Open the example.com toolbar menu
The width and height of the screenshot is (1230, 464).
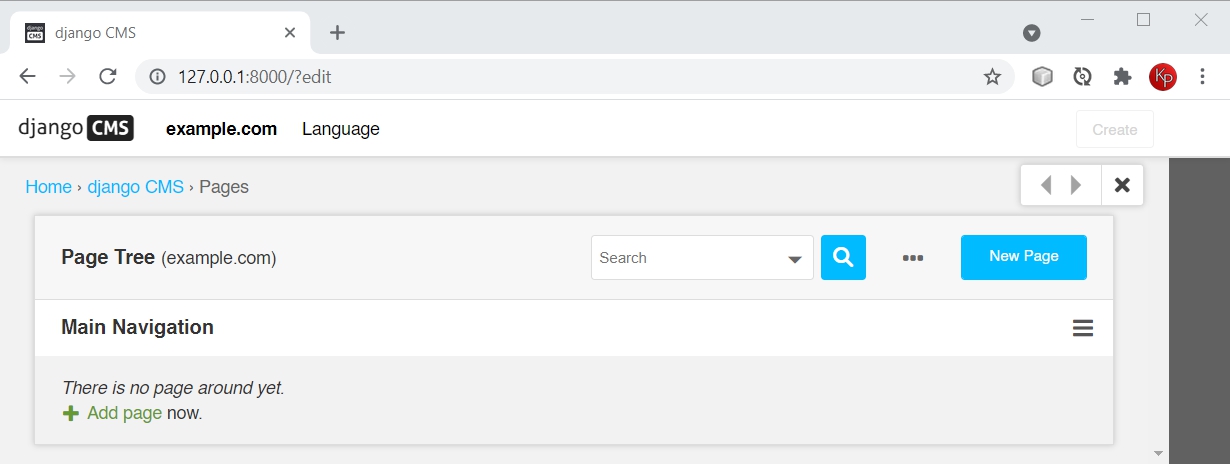pos(221,129)
